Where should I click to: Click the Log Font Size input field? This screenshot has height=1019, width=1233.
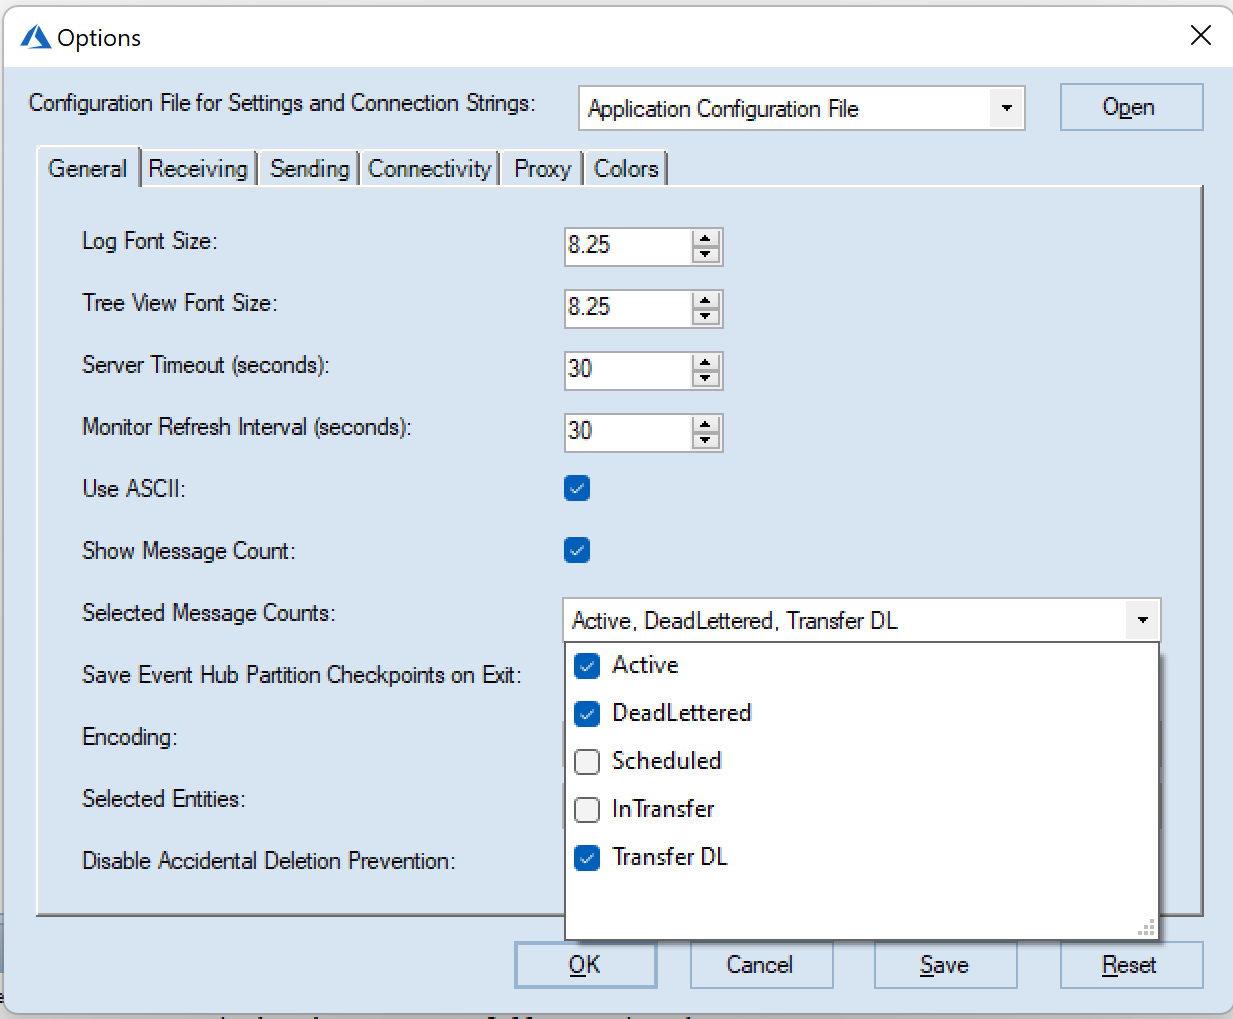point(628,246)
